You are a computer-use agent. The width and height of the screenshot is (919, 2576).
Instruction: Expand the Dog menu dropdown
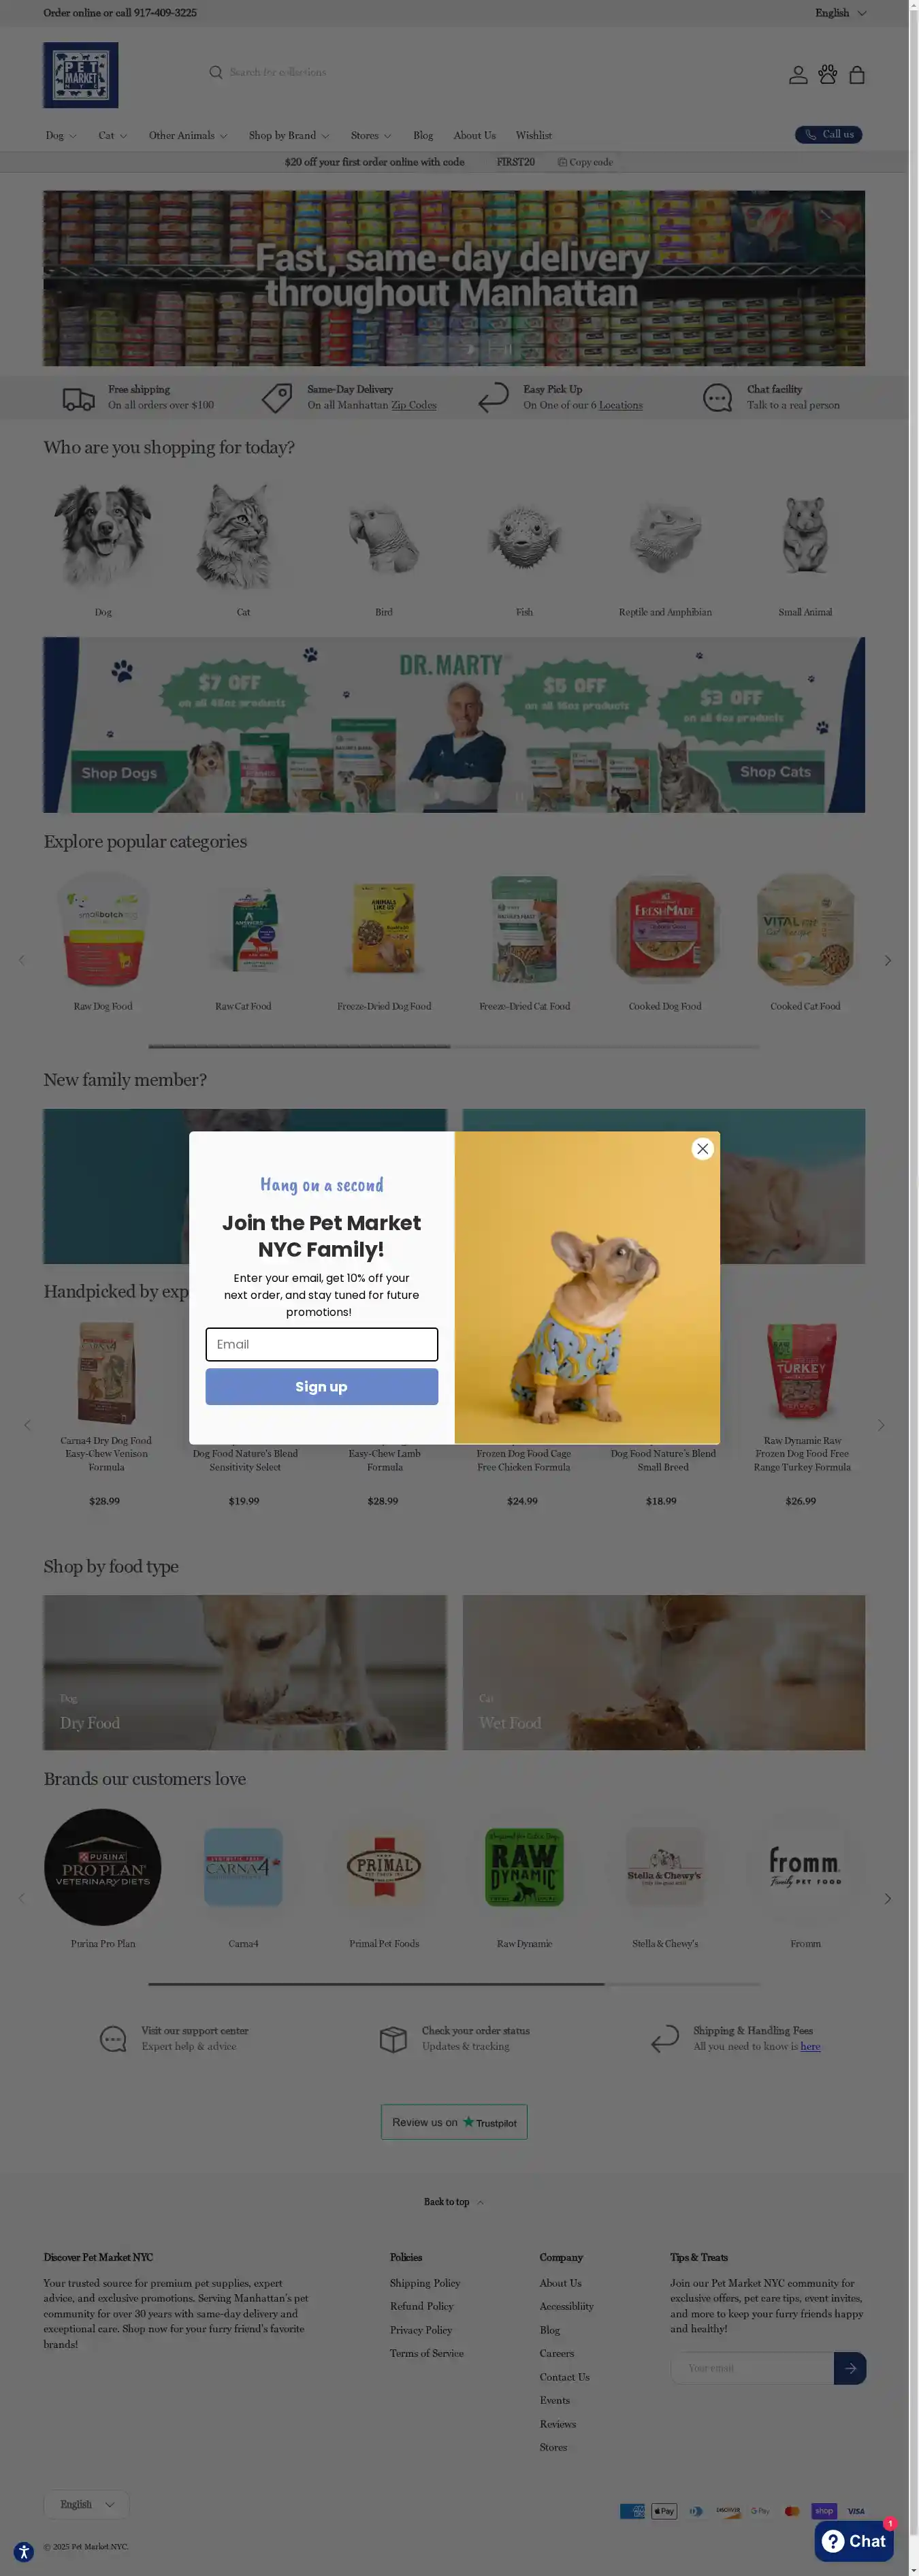[61, 135]
